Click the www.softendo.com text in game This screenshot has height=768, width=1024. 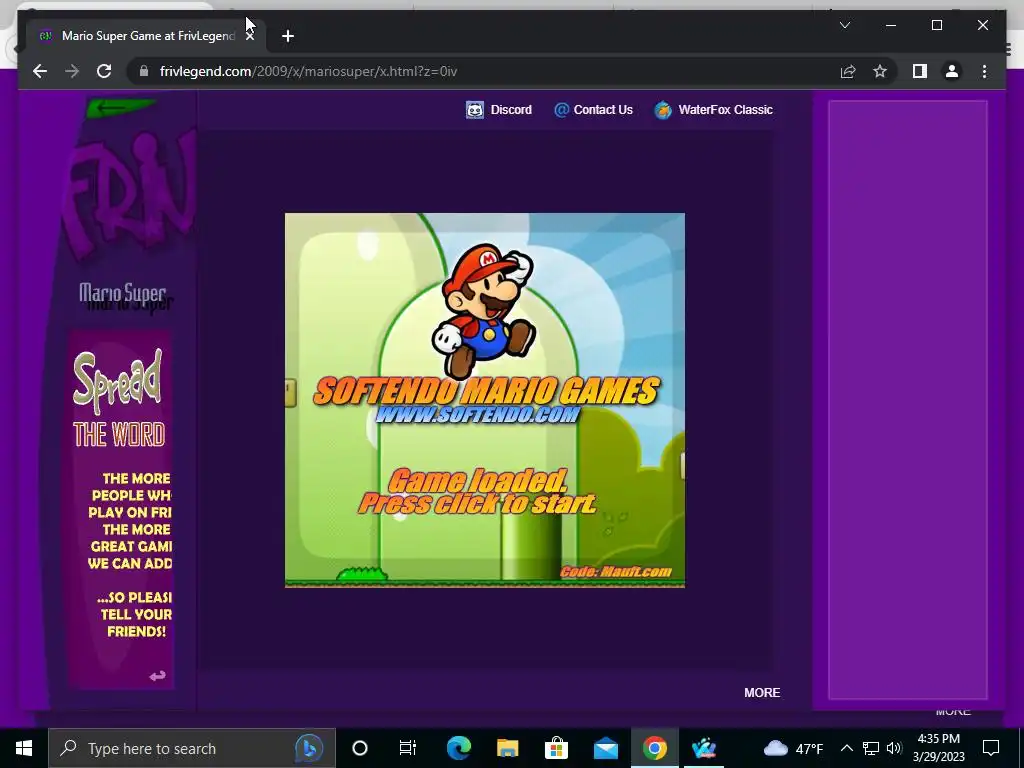(x=477, y=414)
